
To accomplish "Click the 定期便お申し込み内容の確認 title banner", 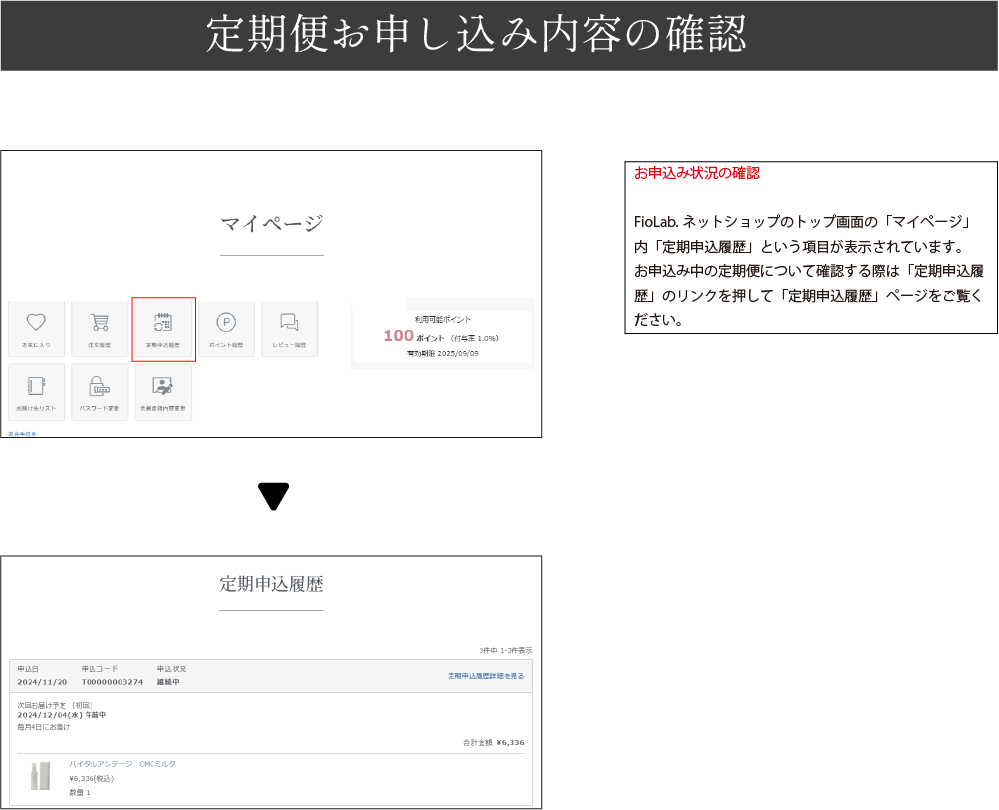I will coord(476,35).
